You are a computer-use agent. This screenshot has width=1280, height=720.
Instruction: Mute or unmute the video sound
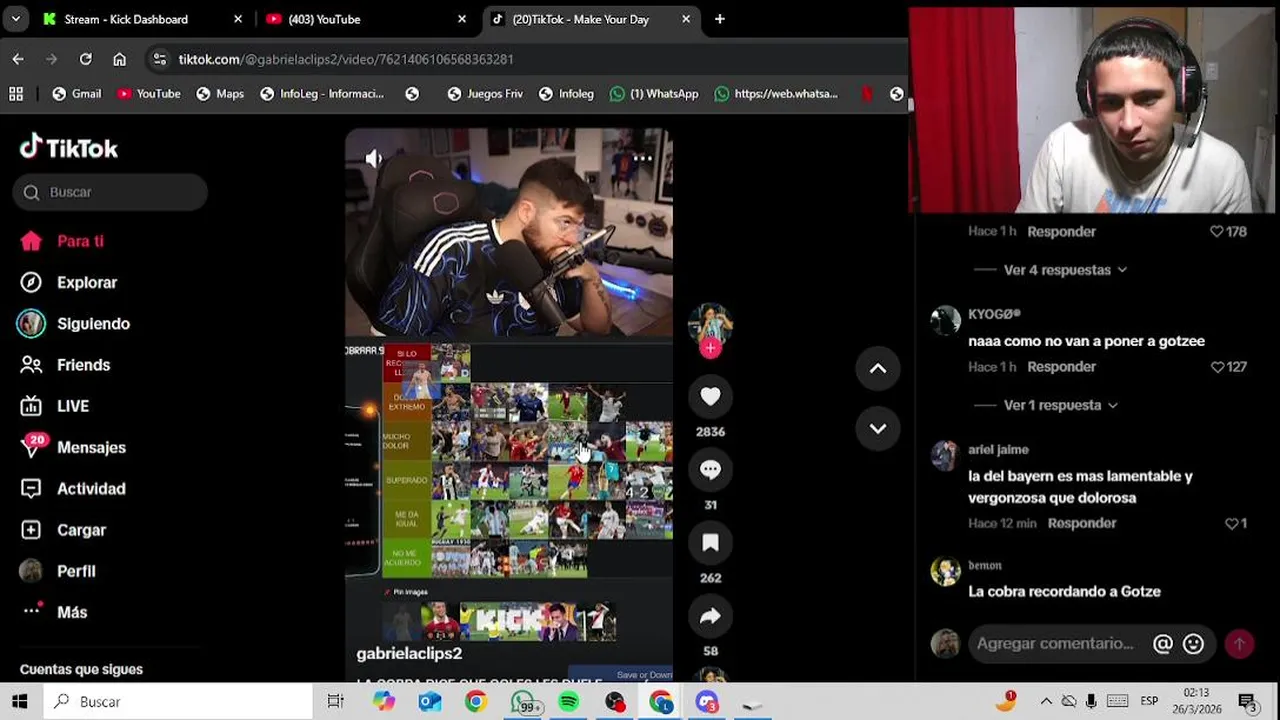click(x=374, y=158)
